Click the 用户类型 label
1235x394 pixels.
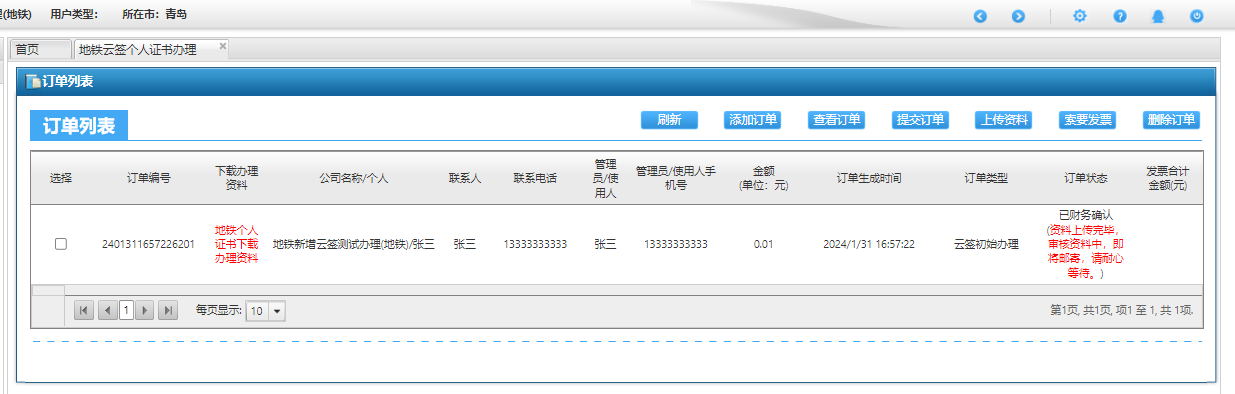(74, 14)
